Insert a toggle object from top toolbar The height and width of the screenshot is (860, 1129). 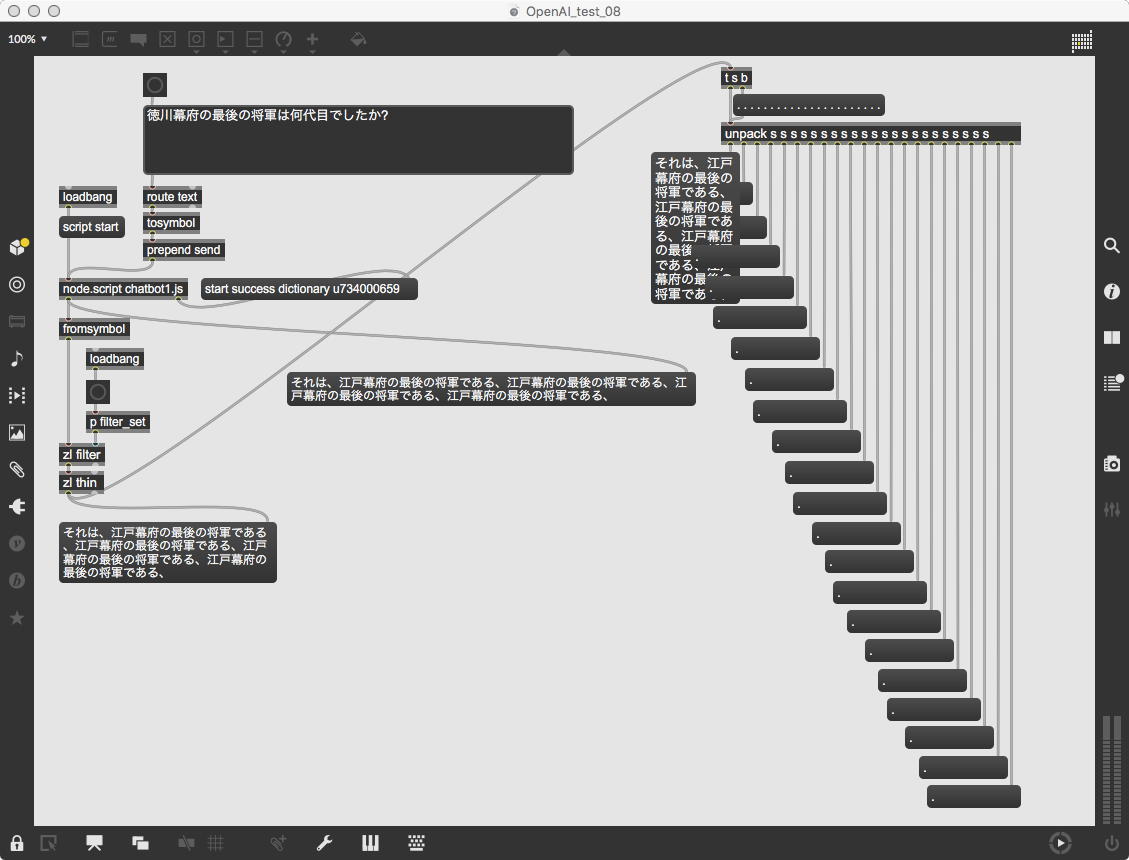pyautogui.click(x=167, y=40)
